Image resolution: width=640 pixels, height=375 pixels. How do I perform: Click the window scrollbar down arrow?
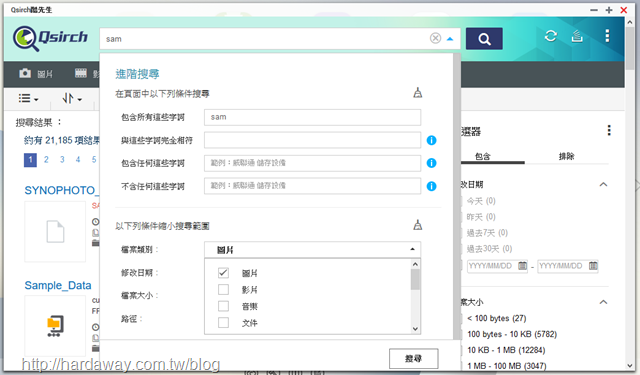630,366
